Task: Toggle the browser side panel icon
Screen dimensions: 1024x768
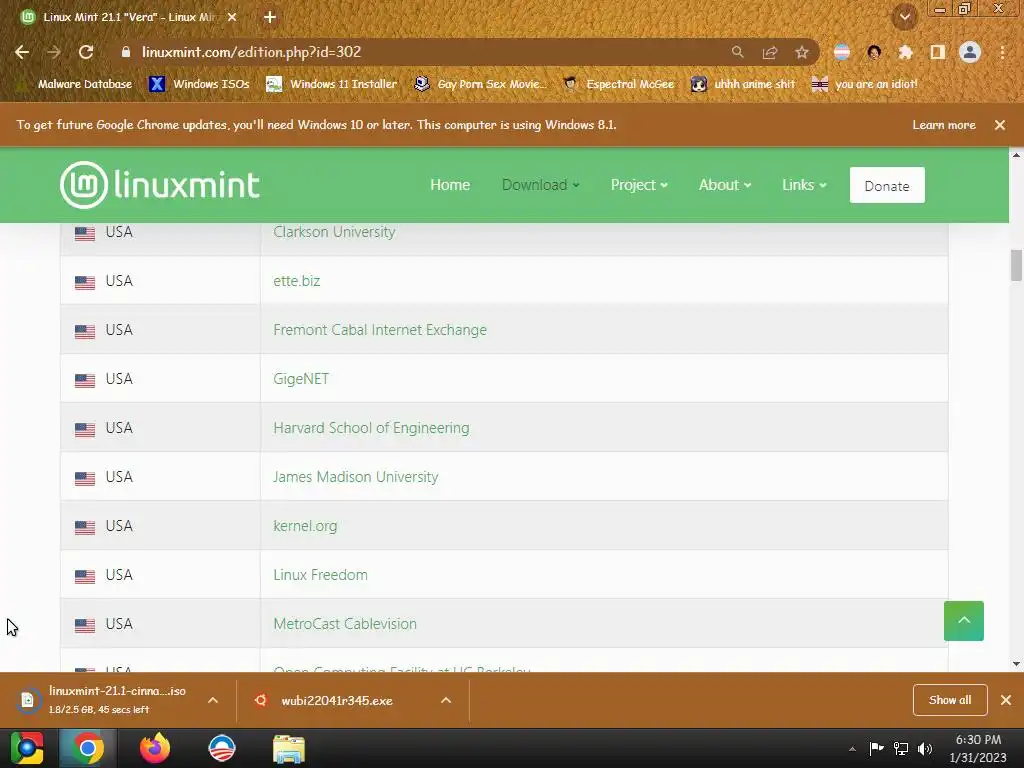Action: pyautogui.click(x=938, y=52)
